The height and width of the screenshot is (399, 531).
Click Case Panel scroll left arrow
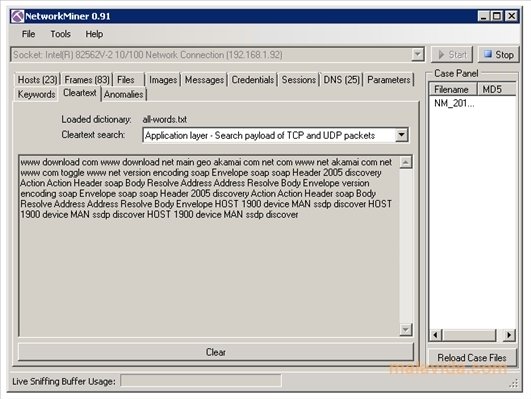click(436, 335)
